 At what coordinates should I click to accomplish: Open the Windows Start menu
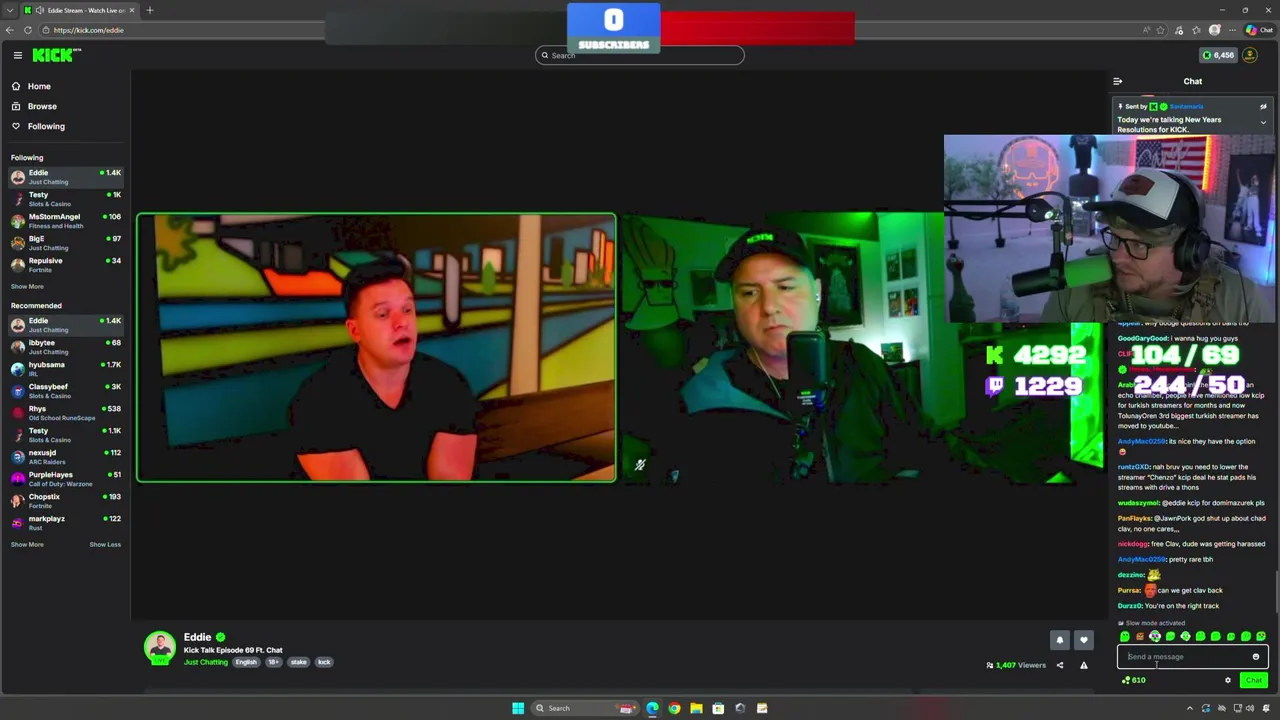518,708
